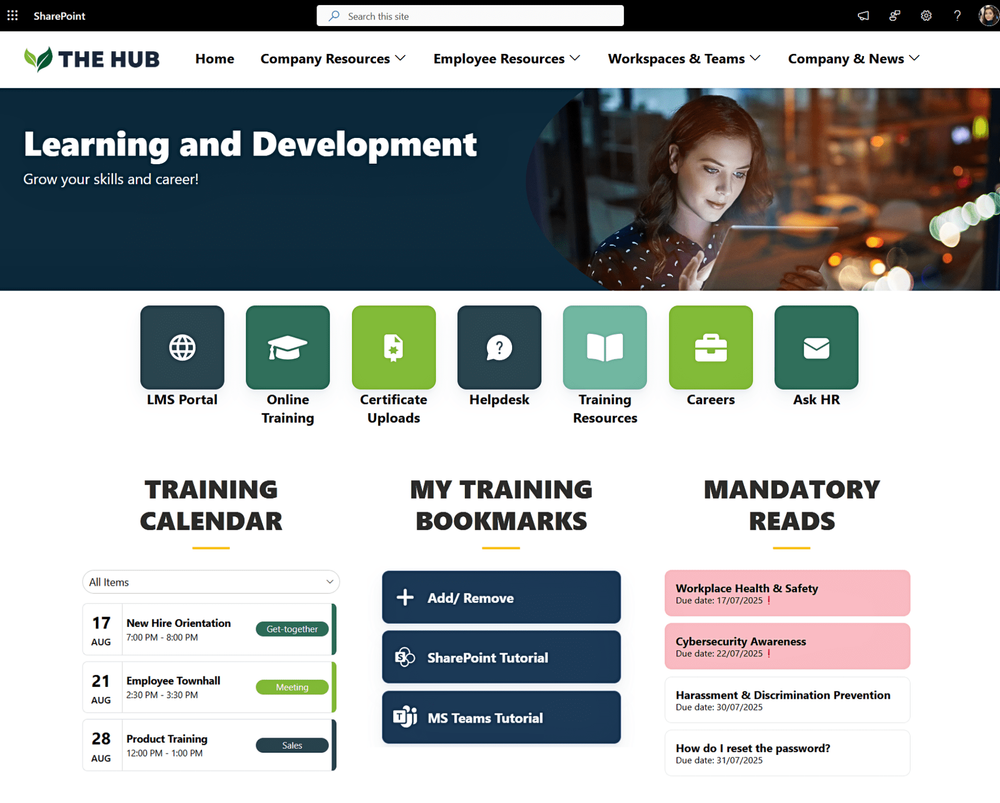Click the Add/Remove bookmarks button
This screenshot has width=1000, height=803.
501,596
